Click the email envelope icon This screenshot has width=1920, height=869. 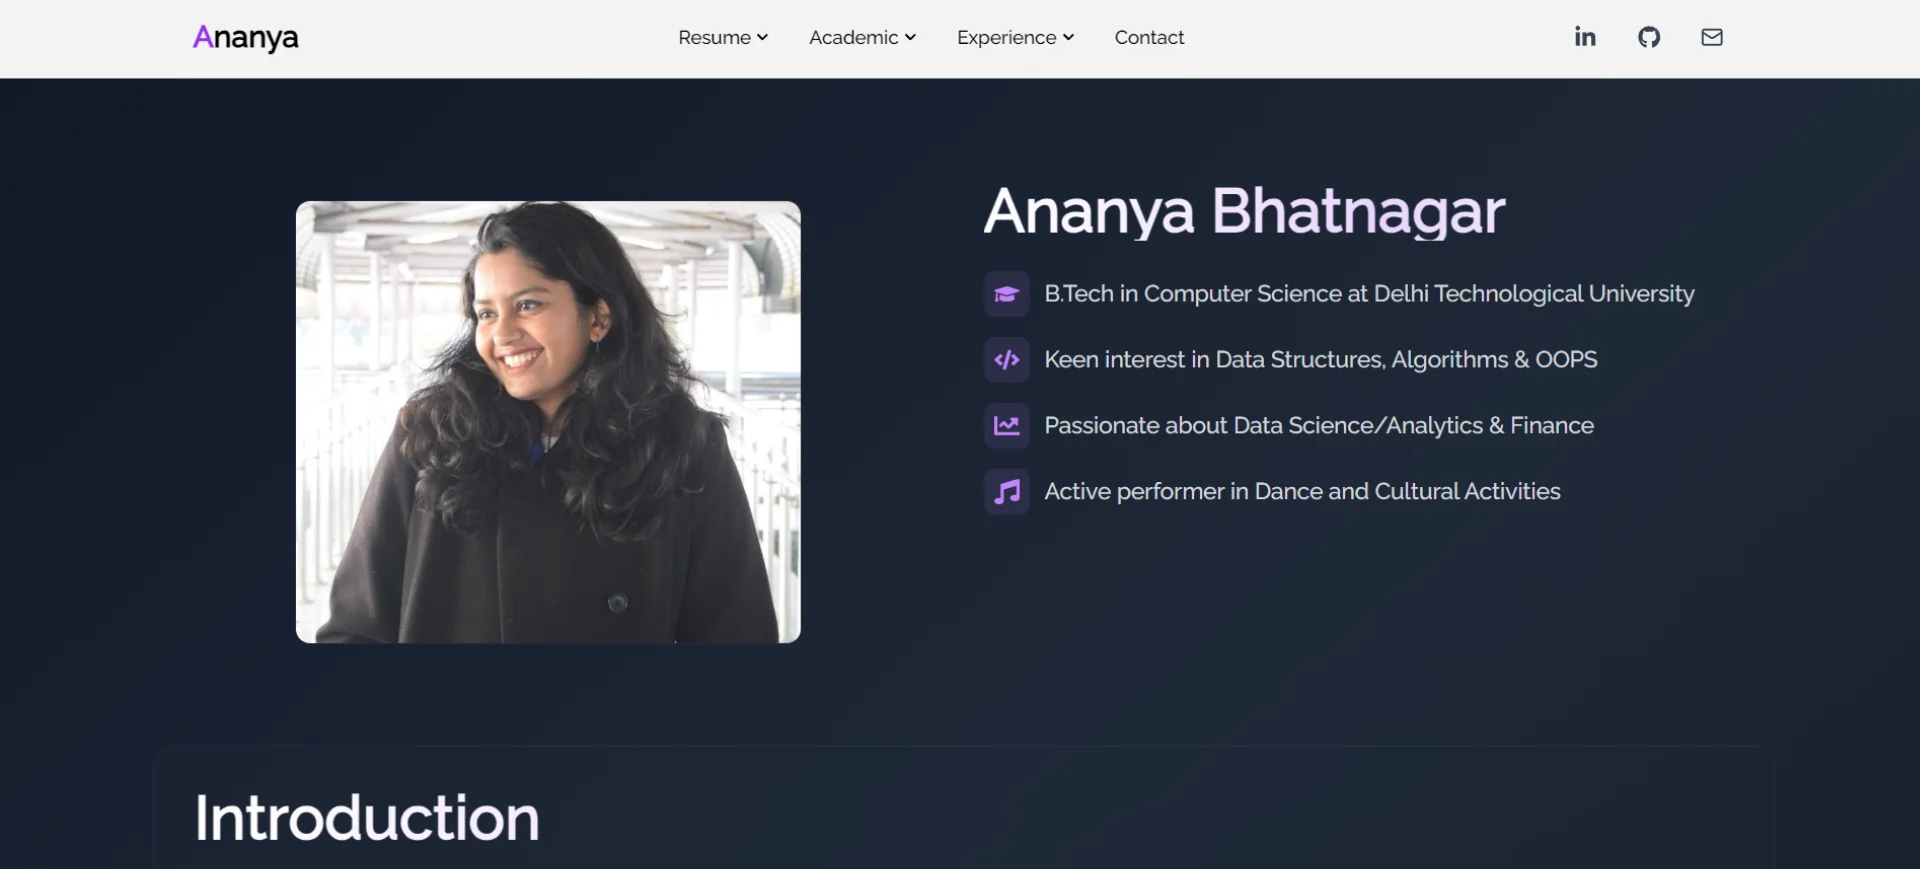click(x=1712, y=37)
